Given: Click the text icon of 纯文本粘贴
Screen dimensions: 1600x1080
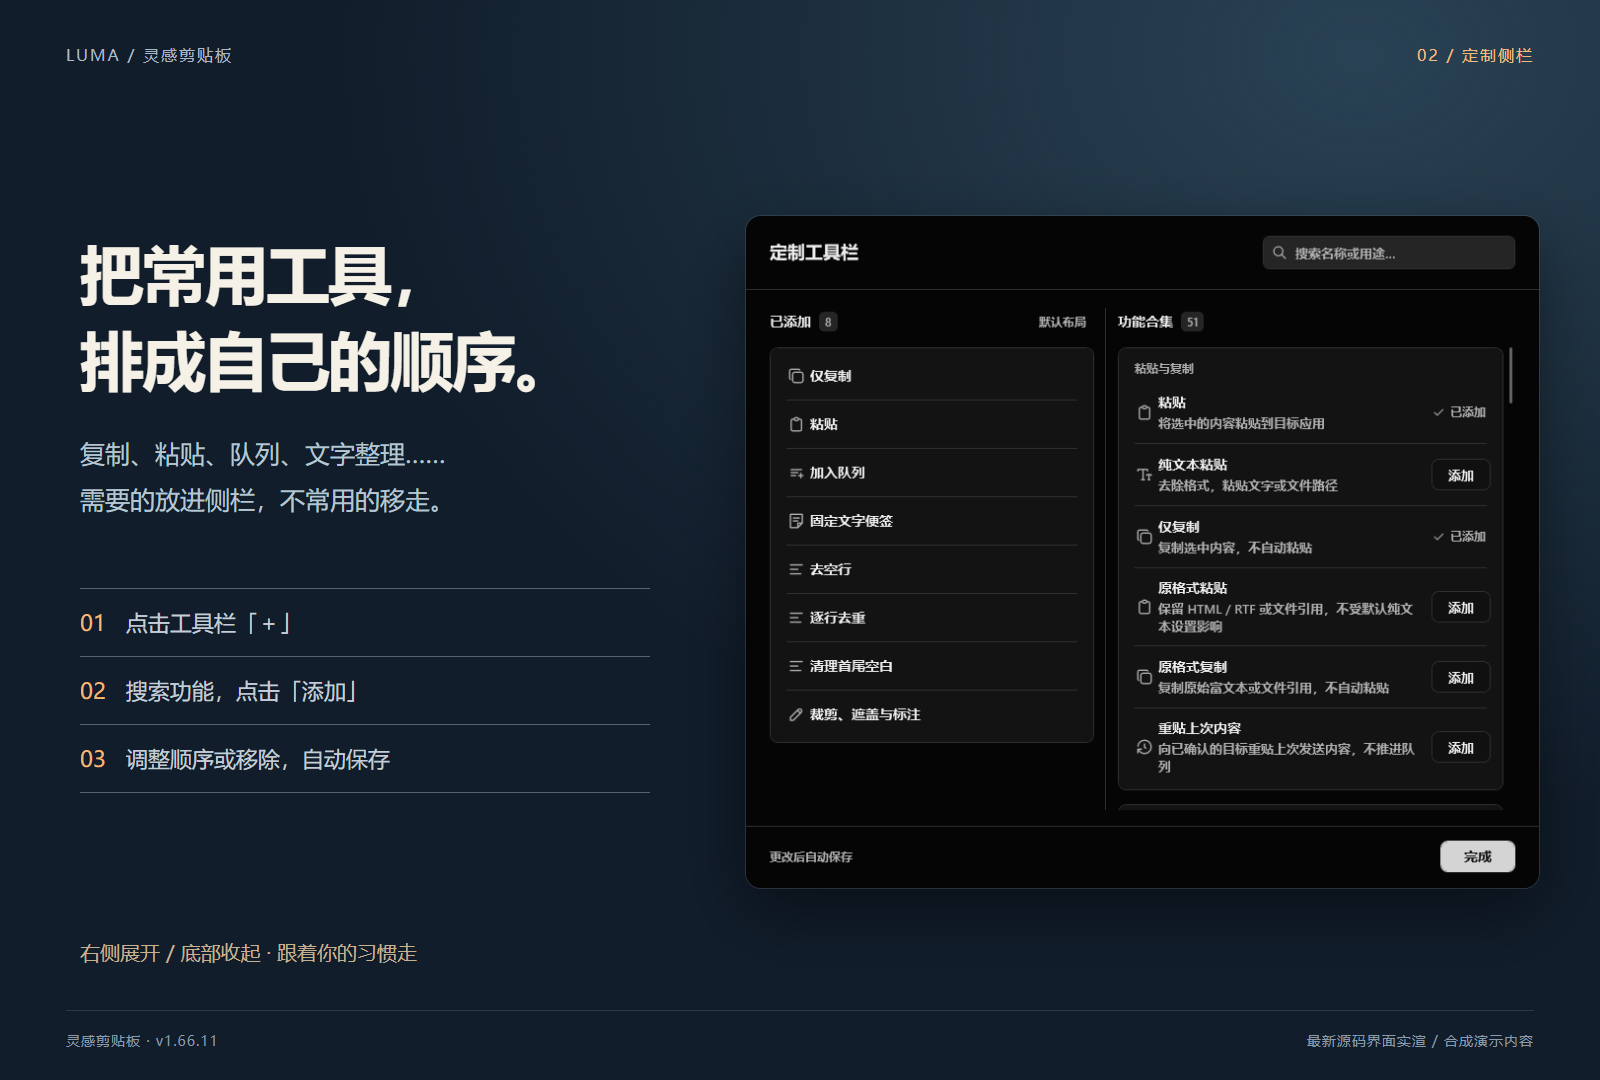Looking at the screenshot, I should pos(1144,475).
